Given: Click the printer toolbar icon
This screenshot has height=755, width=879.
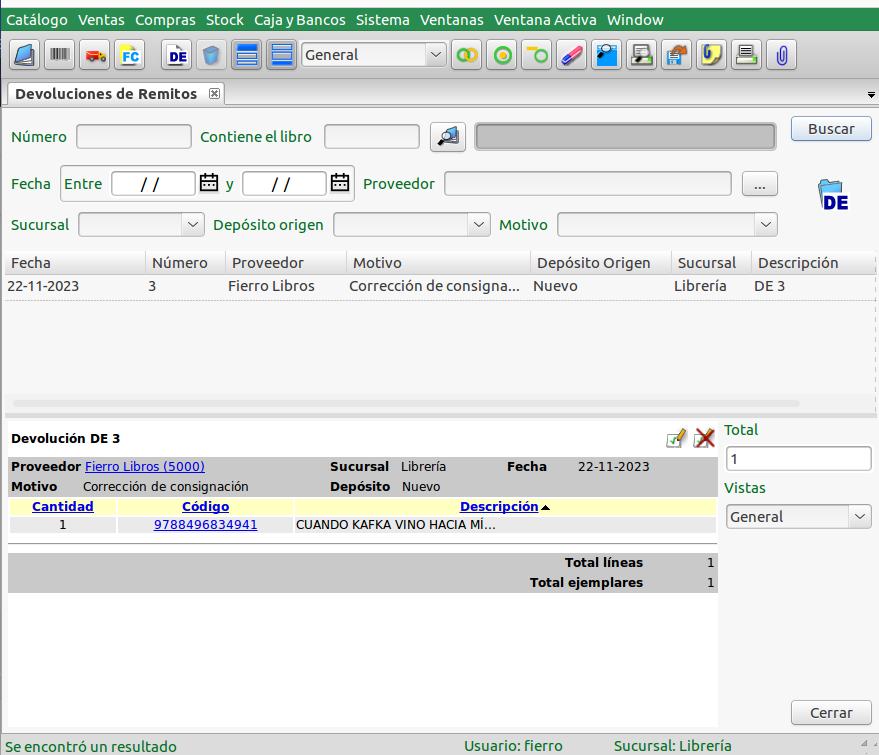Looking at the screenshot, I should tap(746, 55).
